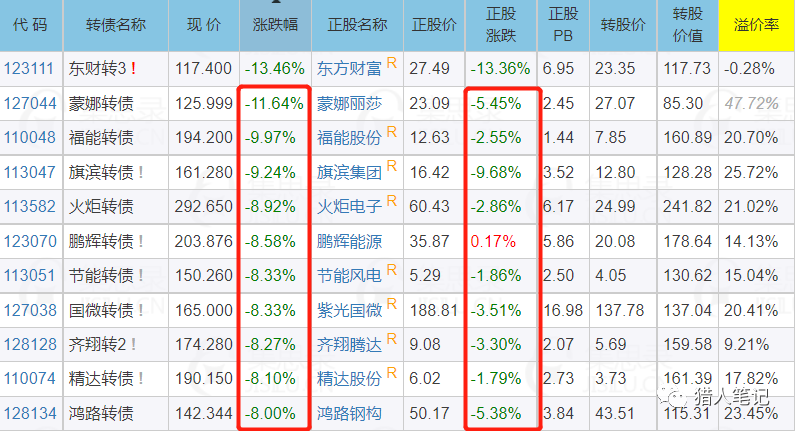Select price cell 292.650
This screenshot has width=795, height=431.
(203, 206)
